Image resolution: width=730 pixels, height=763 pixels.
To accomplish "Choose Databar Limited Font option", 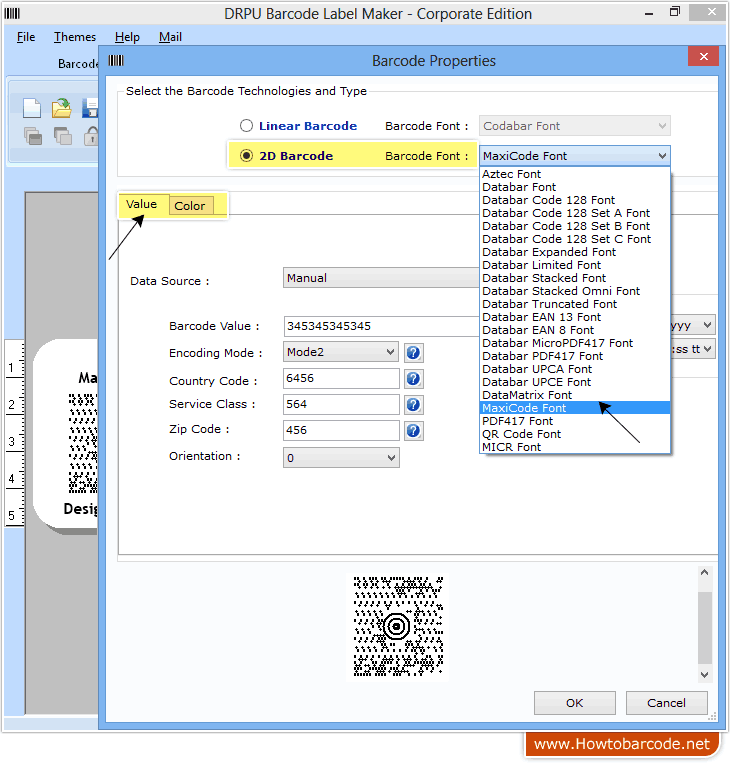I will click(575, 265).
